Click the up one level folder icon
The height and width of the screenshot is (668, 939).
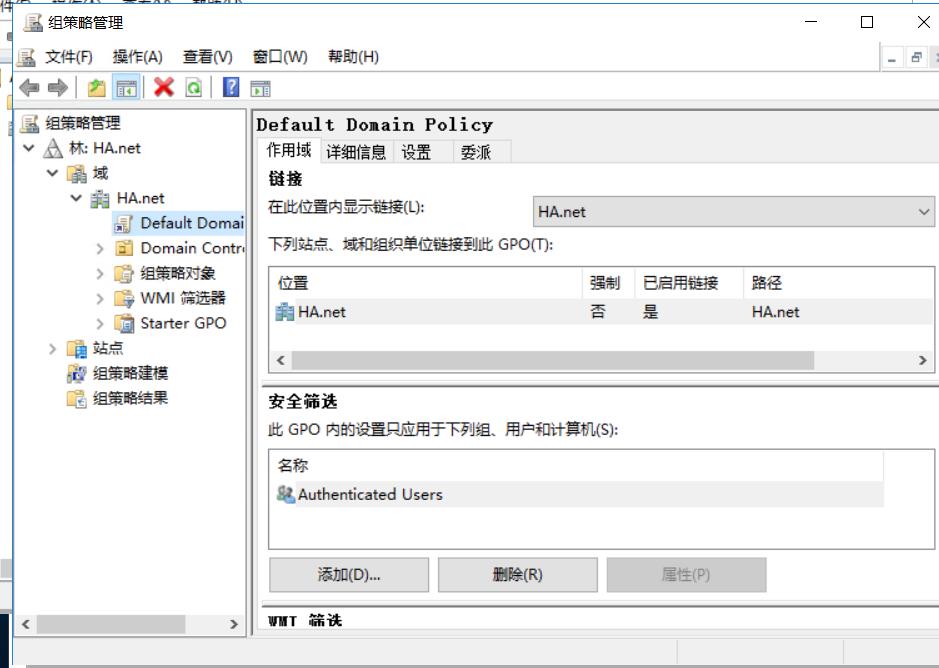click(96, 88)
